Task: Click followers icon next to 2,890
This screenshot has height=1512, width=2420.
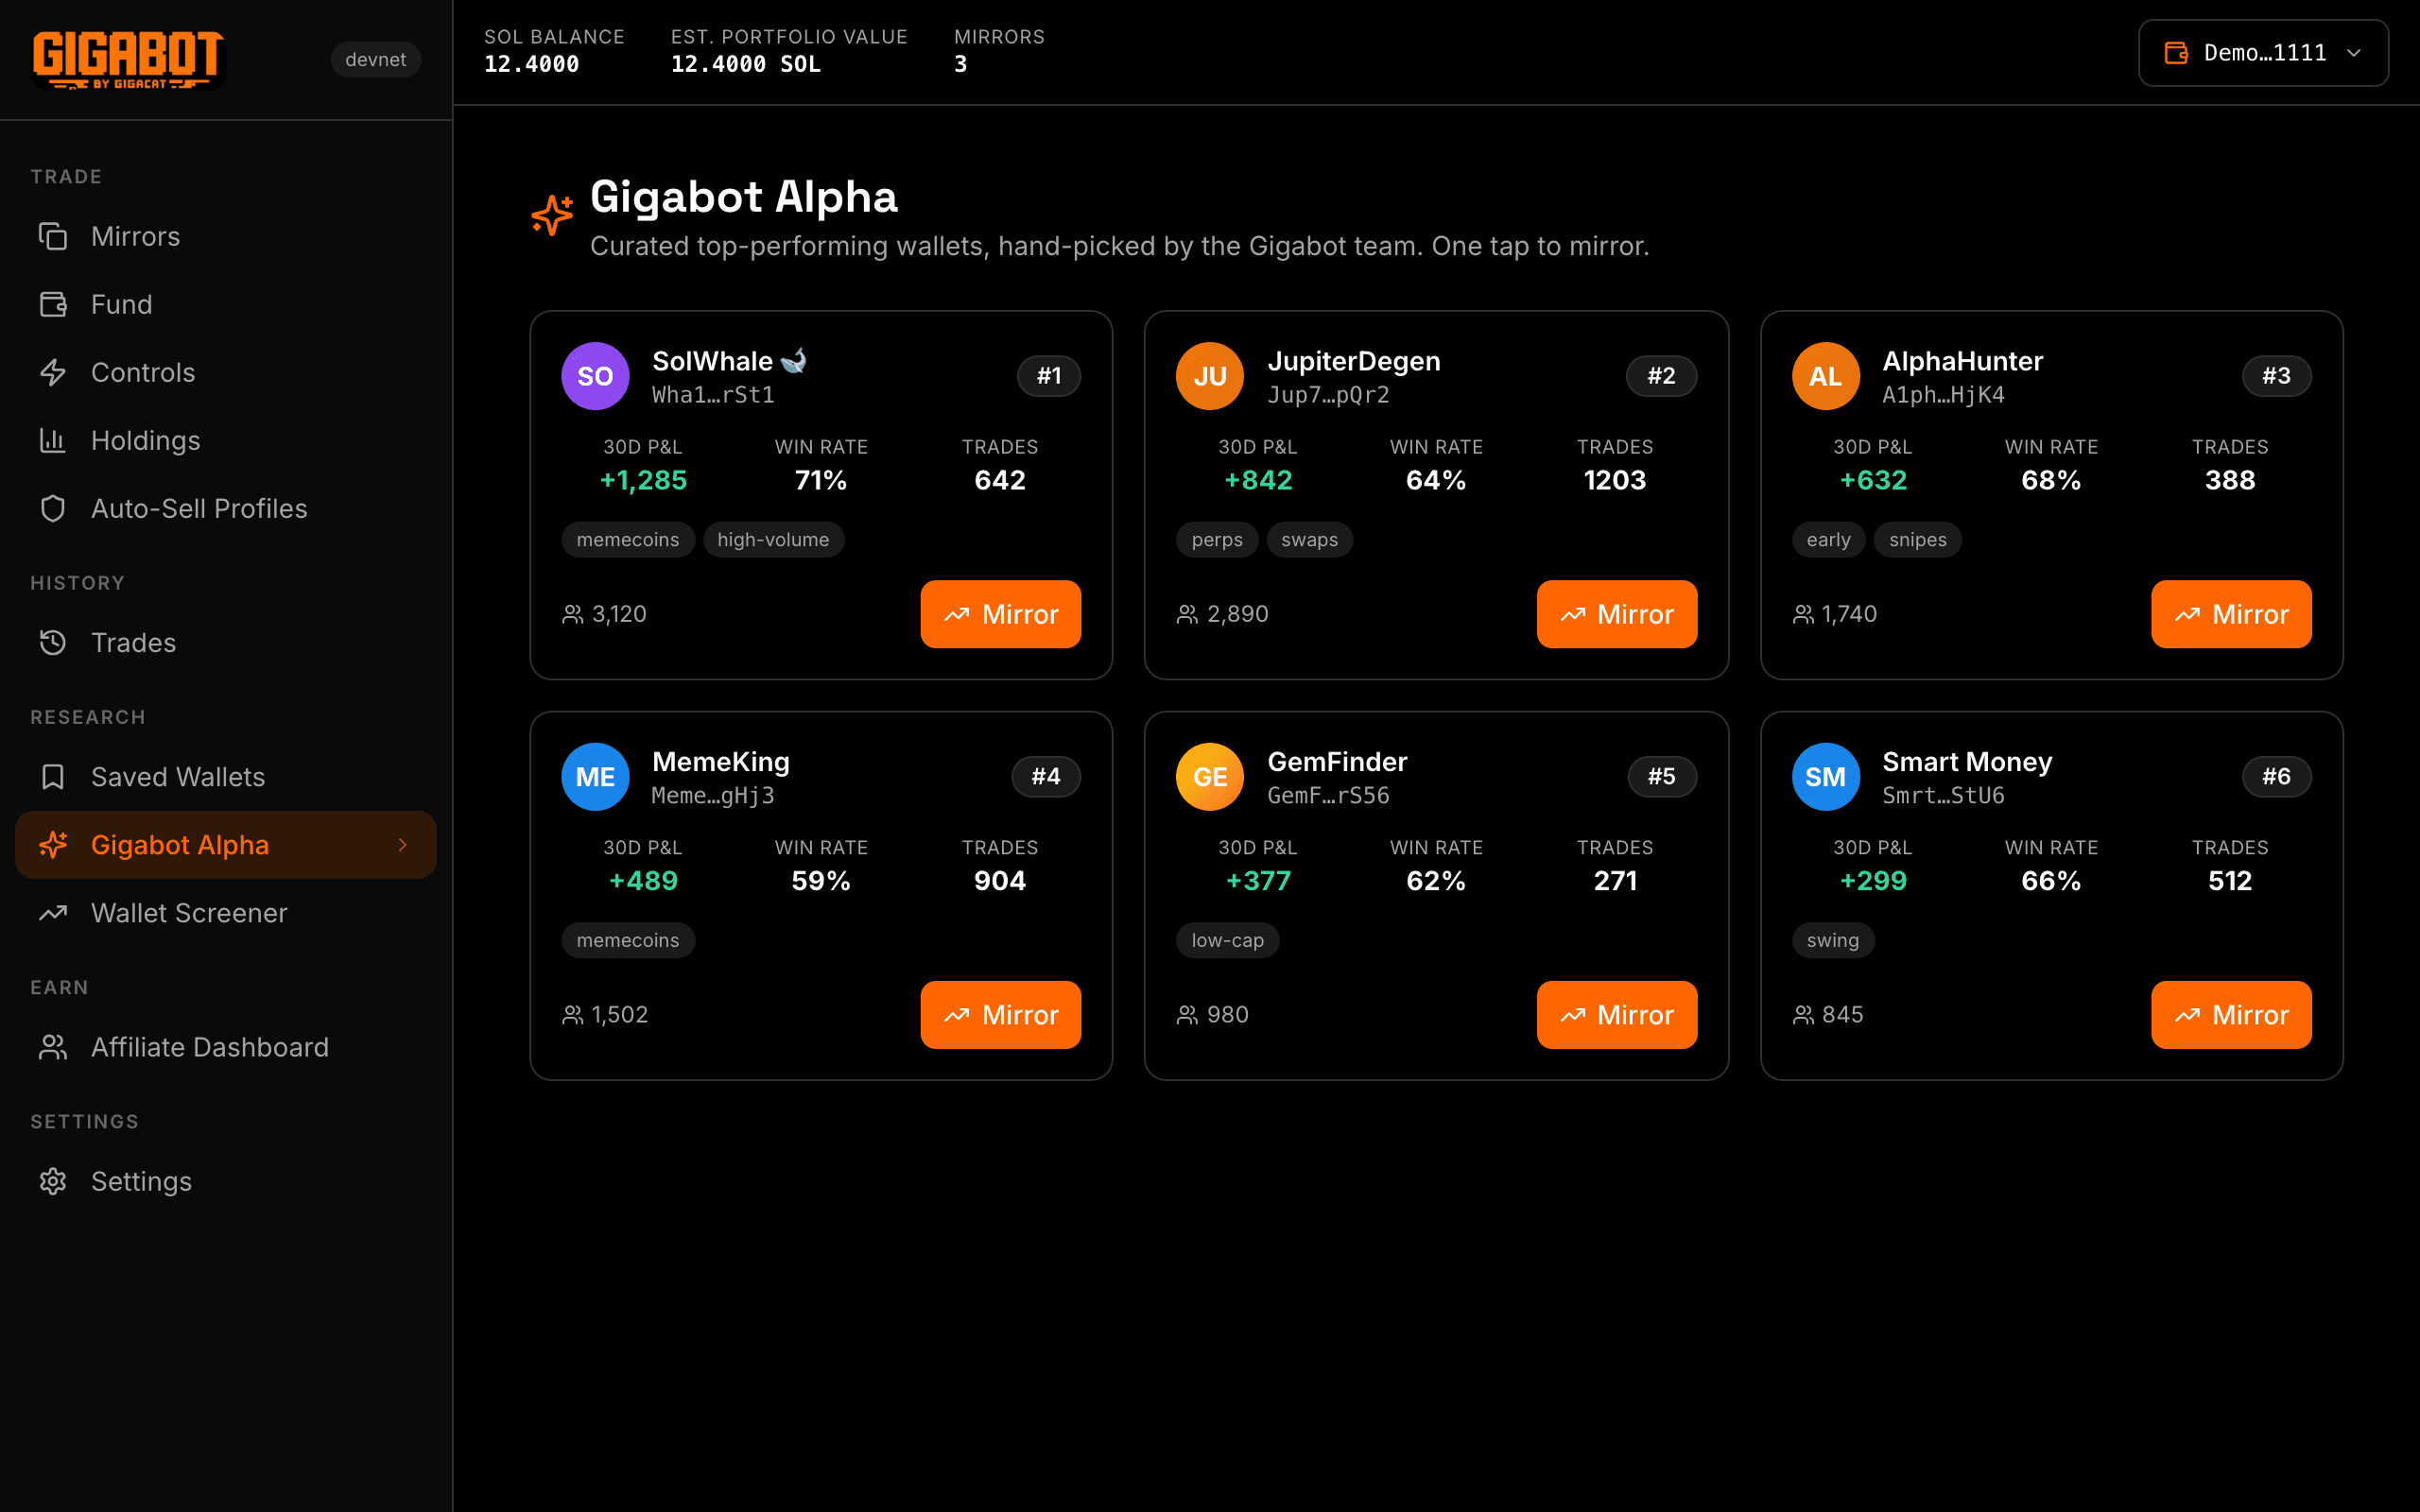Action: click(x=1188, y=614)
